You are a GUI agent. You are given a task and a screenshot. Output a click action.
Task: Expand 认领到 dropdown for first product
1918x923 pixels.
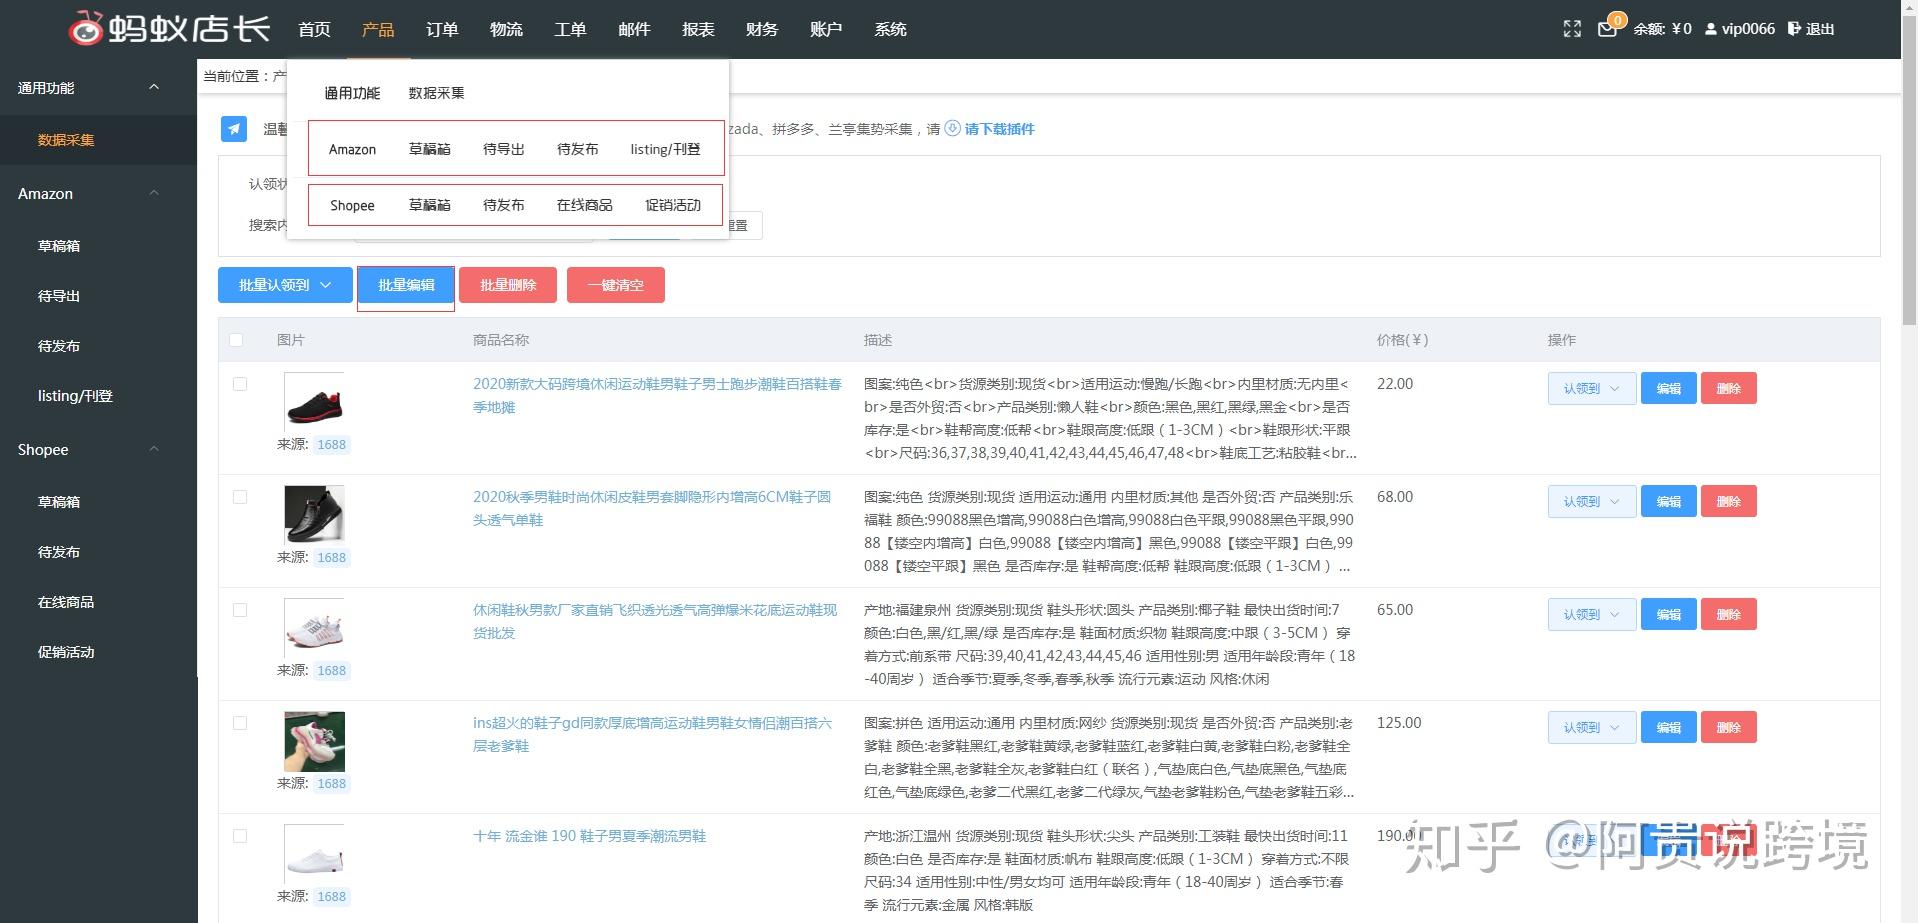[x=1592, y=388]
